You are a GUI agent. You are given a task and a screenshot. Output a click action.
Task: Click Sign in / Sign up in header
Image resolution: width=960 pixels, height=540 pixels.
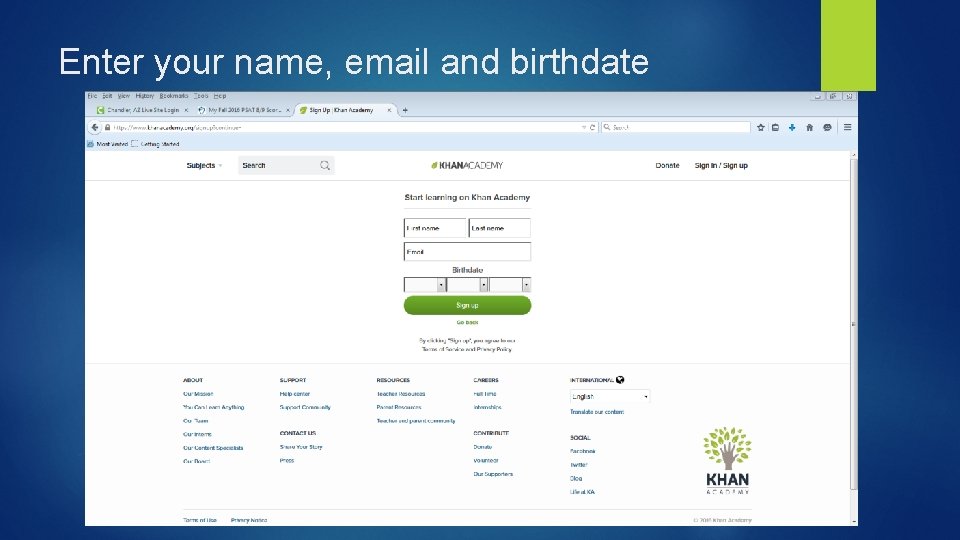(721, 165)
